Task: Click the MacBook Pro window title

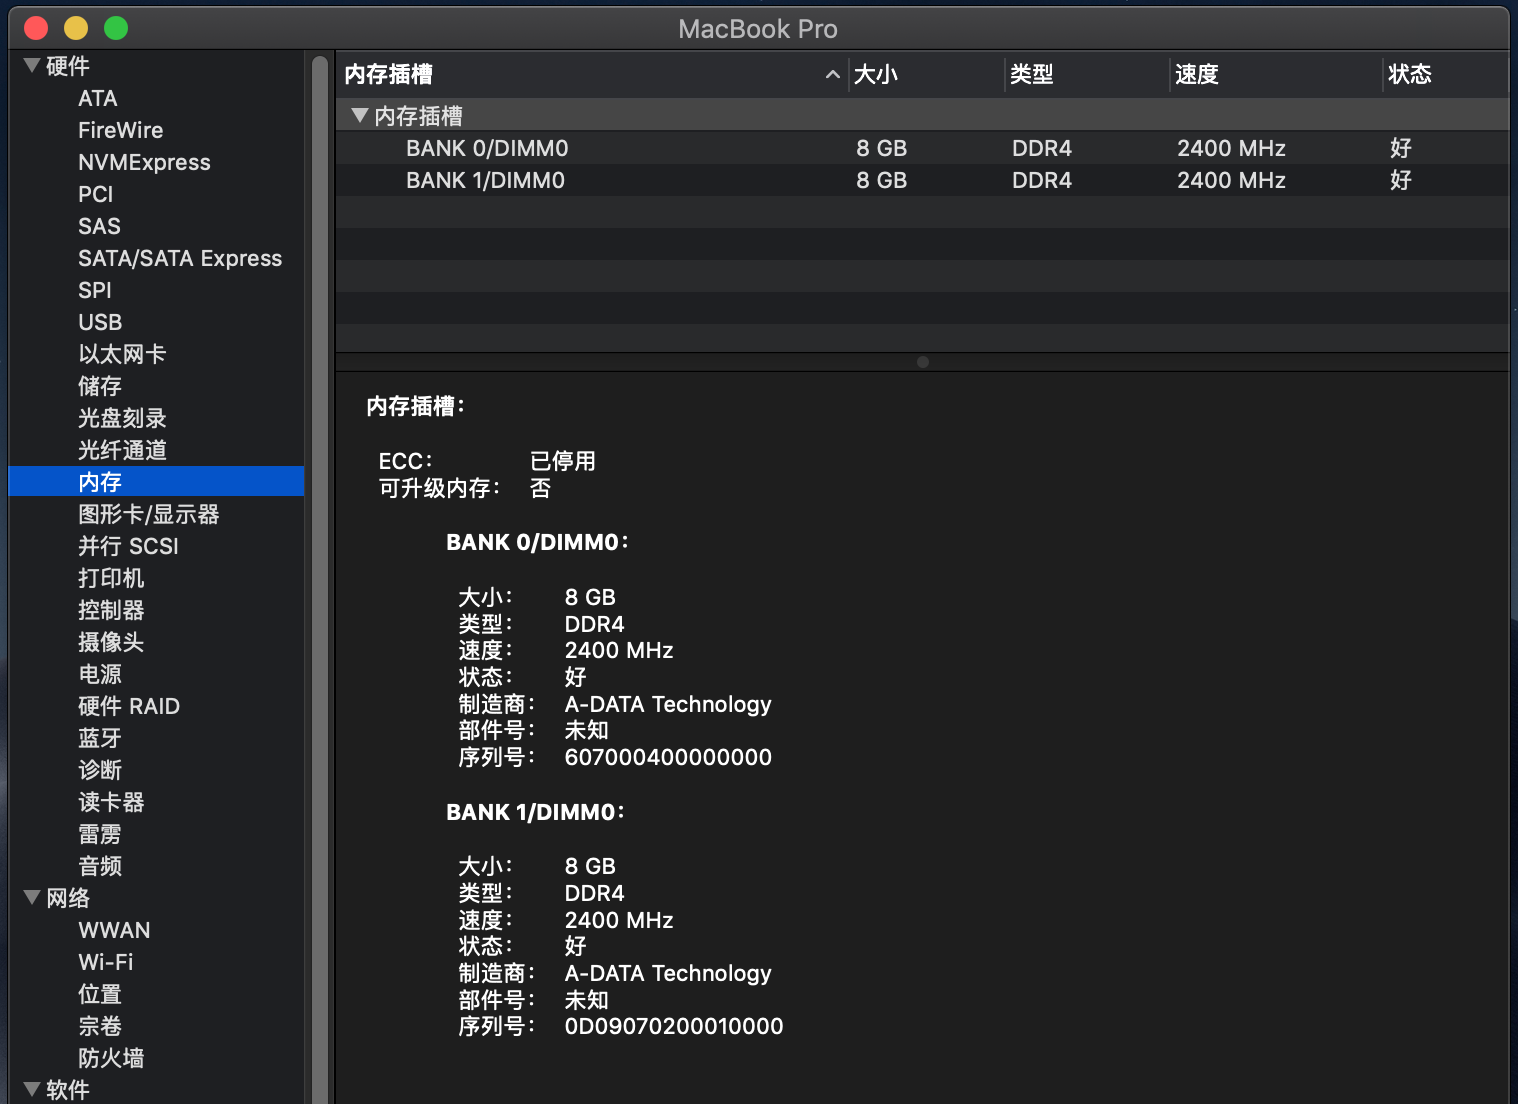Action: (x=758, y=29)
